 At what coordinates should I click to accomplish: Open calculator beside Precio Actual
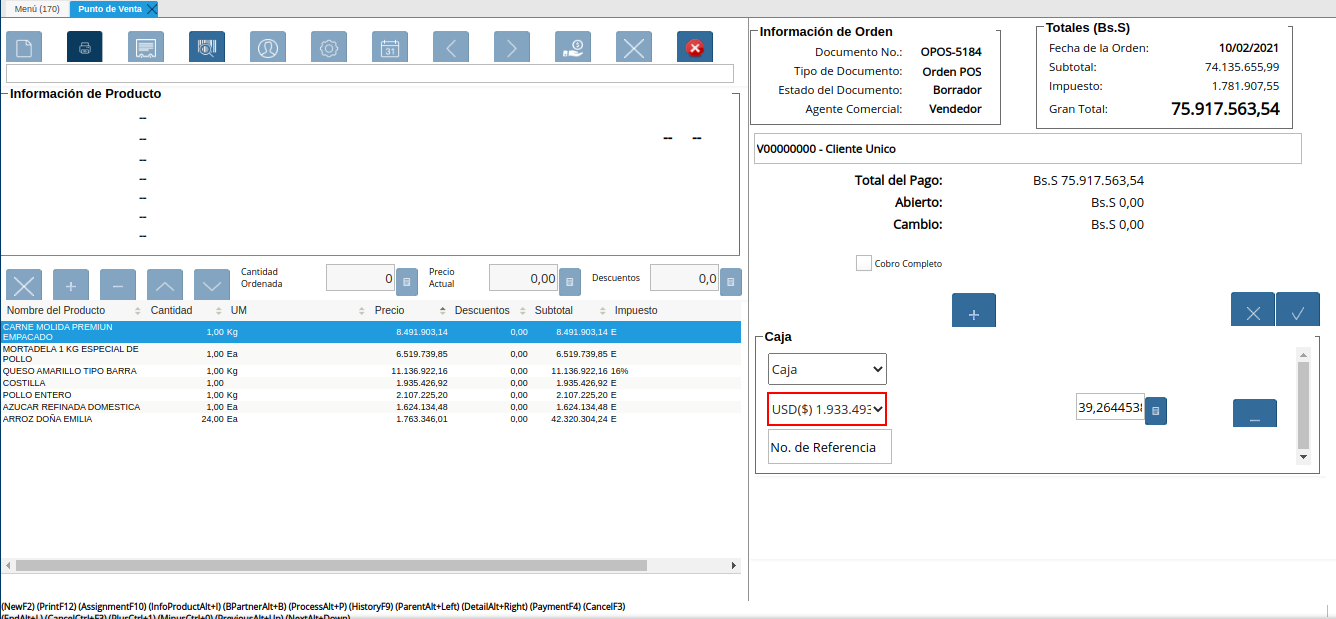pyautogui.click(x=570, y=283)
